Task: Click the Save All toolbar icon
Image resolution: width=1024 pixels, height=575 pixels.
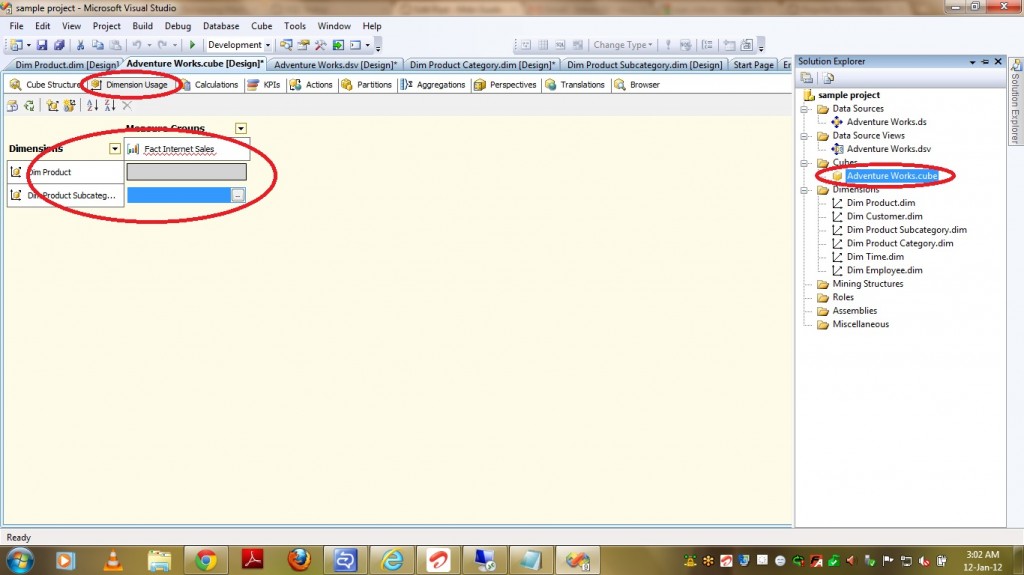Action: point(59,45)
